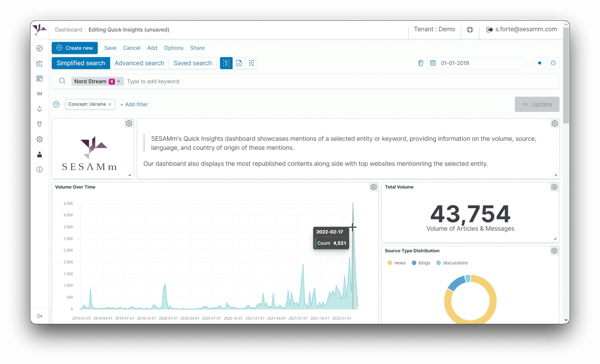Open the bell alerts icon in sidebar

39,109
